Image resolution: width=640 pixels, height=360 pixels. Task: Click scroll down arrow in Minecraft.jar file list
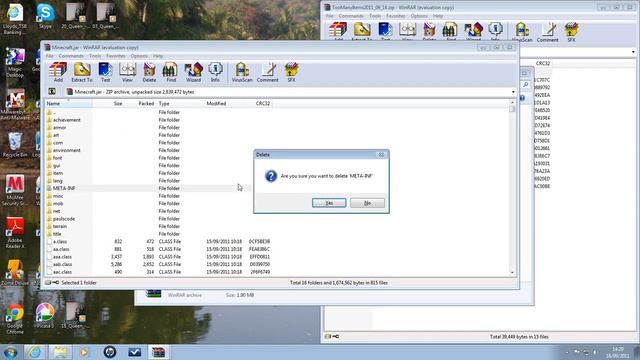[x=512, y=272]
